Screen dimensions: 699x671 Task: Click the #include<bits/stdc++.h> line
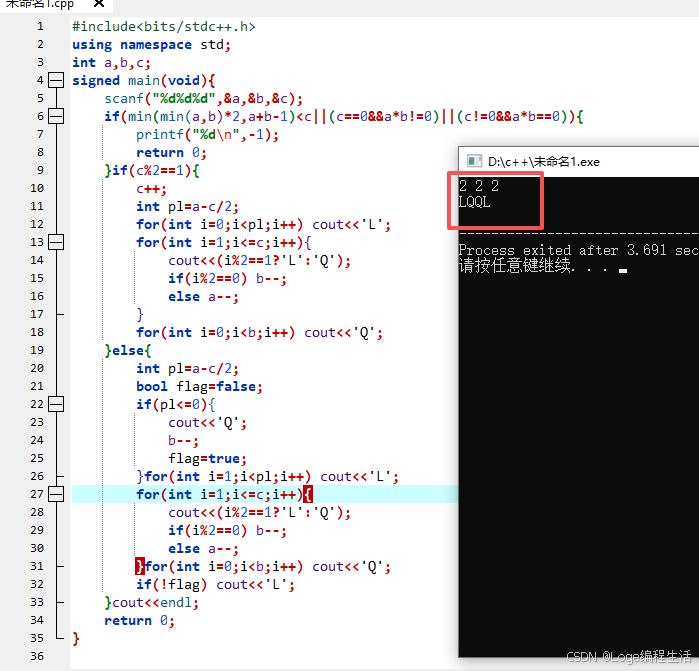[164, 27]
